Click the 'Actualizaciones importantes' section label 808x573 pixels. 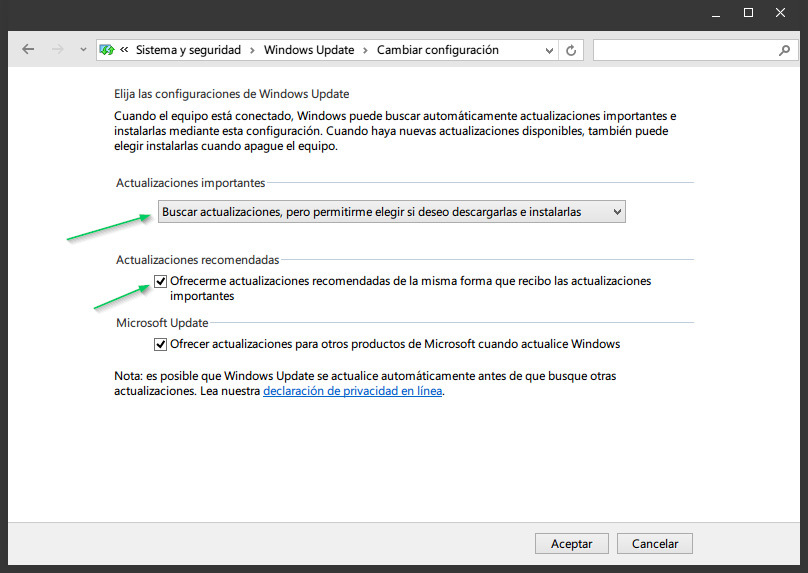[x=190, y=183]
